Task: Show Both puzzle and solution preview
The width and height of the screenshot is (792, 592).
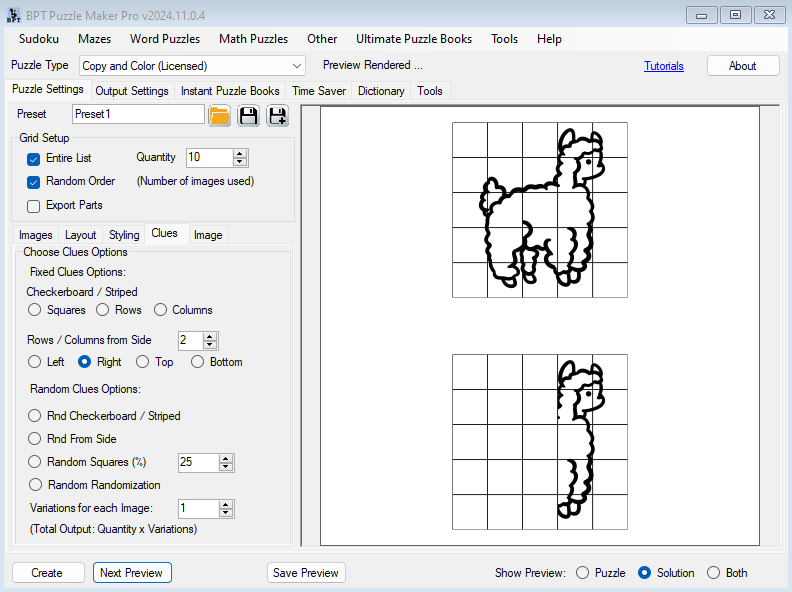Action: 713,573
